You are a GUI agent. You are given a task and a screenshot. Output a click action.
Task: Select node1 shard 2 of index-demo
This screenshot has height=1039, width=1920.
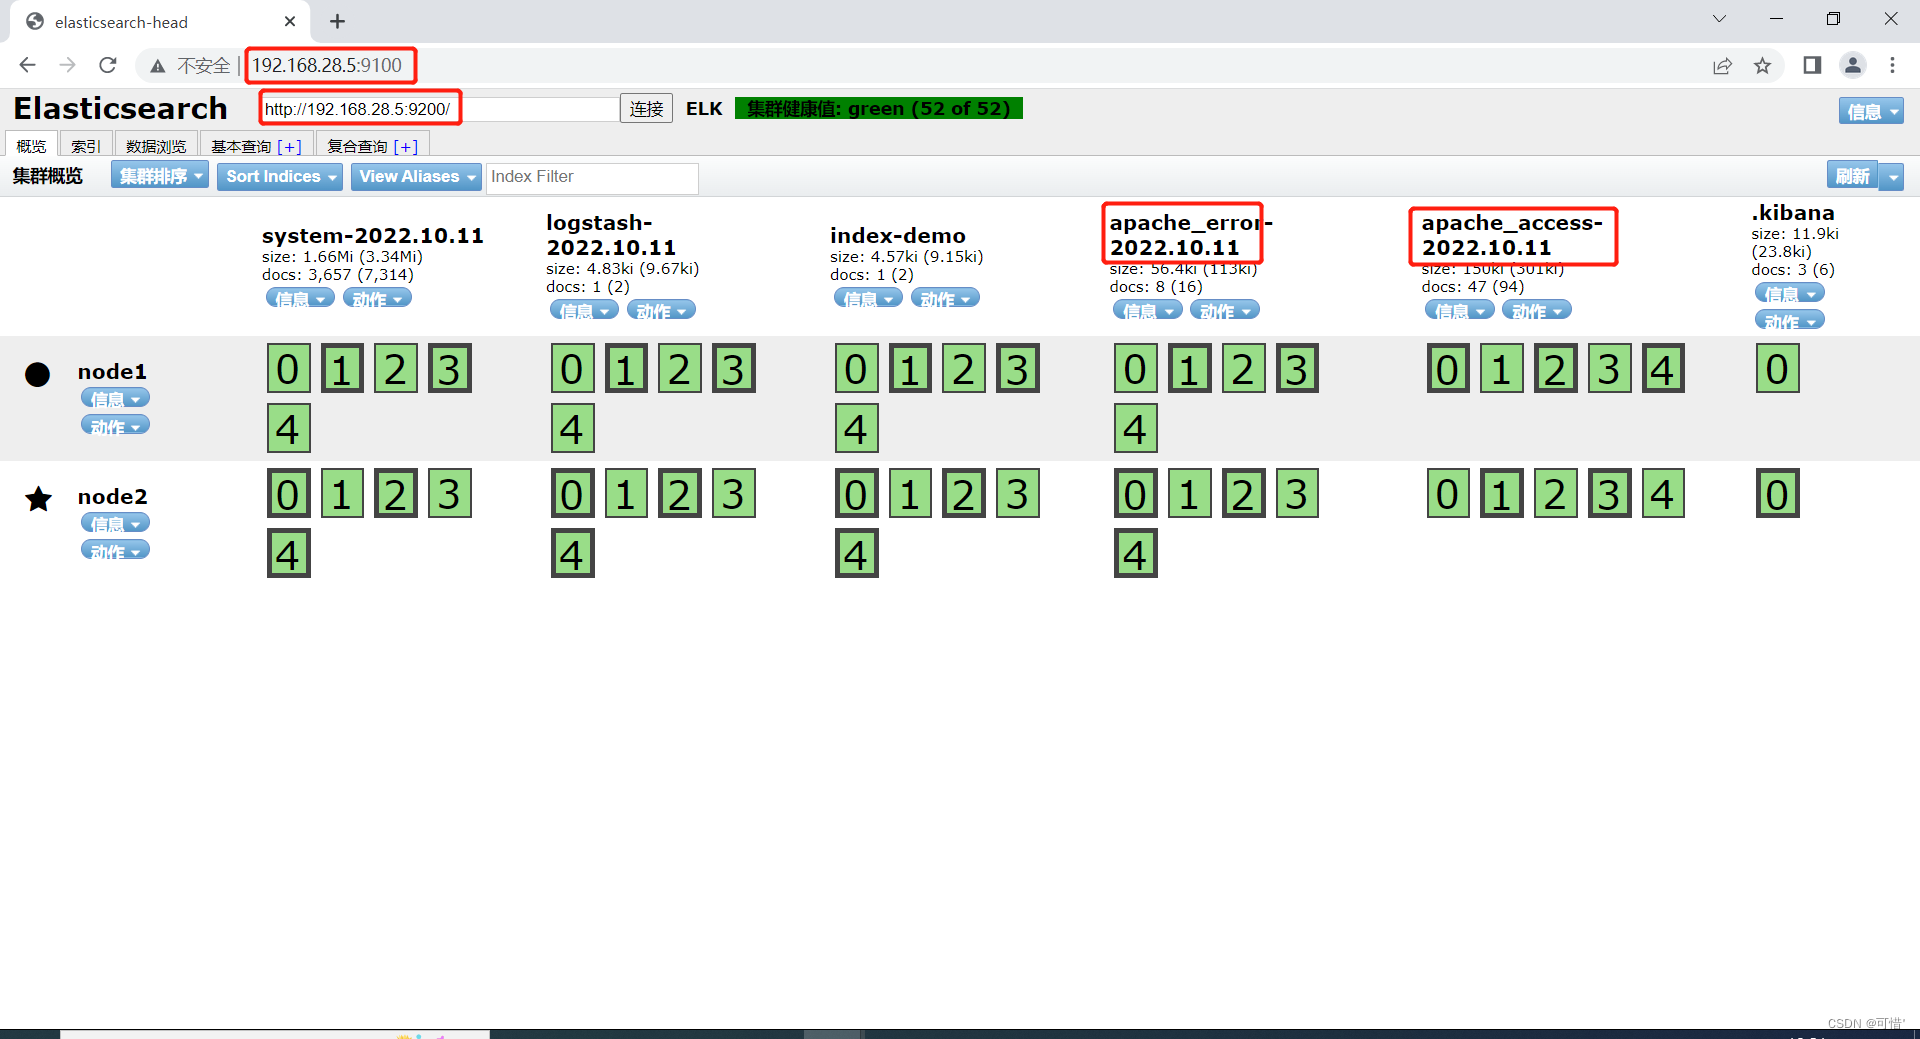964,369
